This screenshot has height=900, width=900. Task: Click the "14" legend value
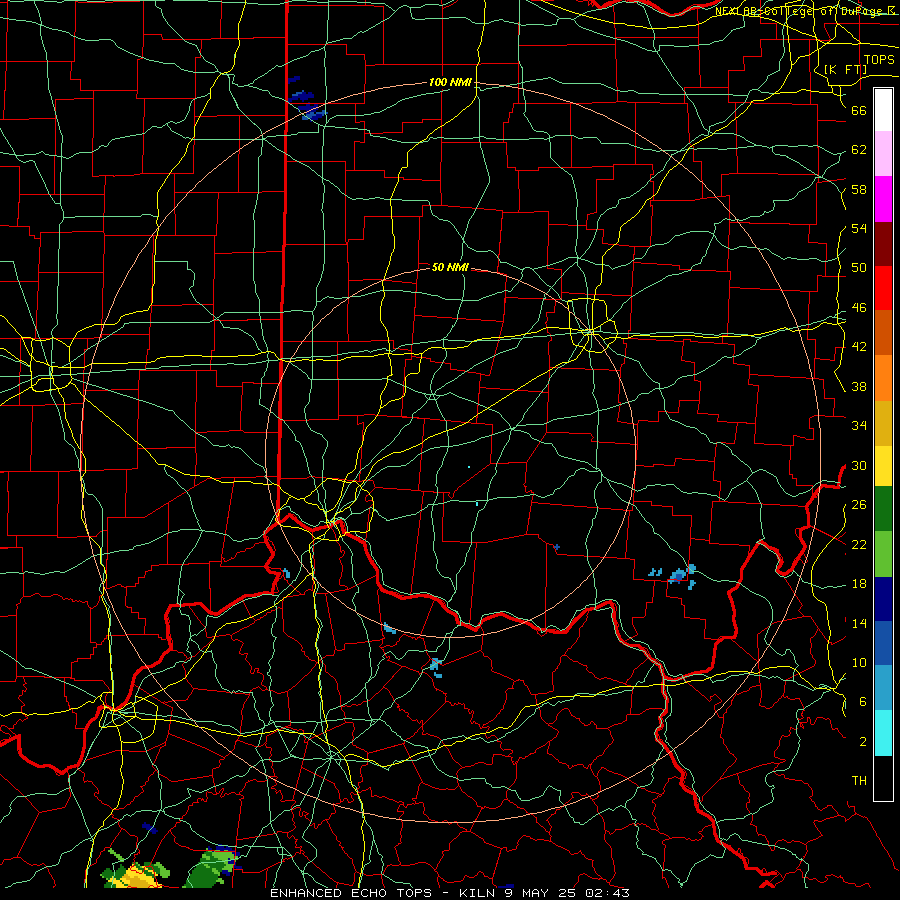tap(859, 623)
